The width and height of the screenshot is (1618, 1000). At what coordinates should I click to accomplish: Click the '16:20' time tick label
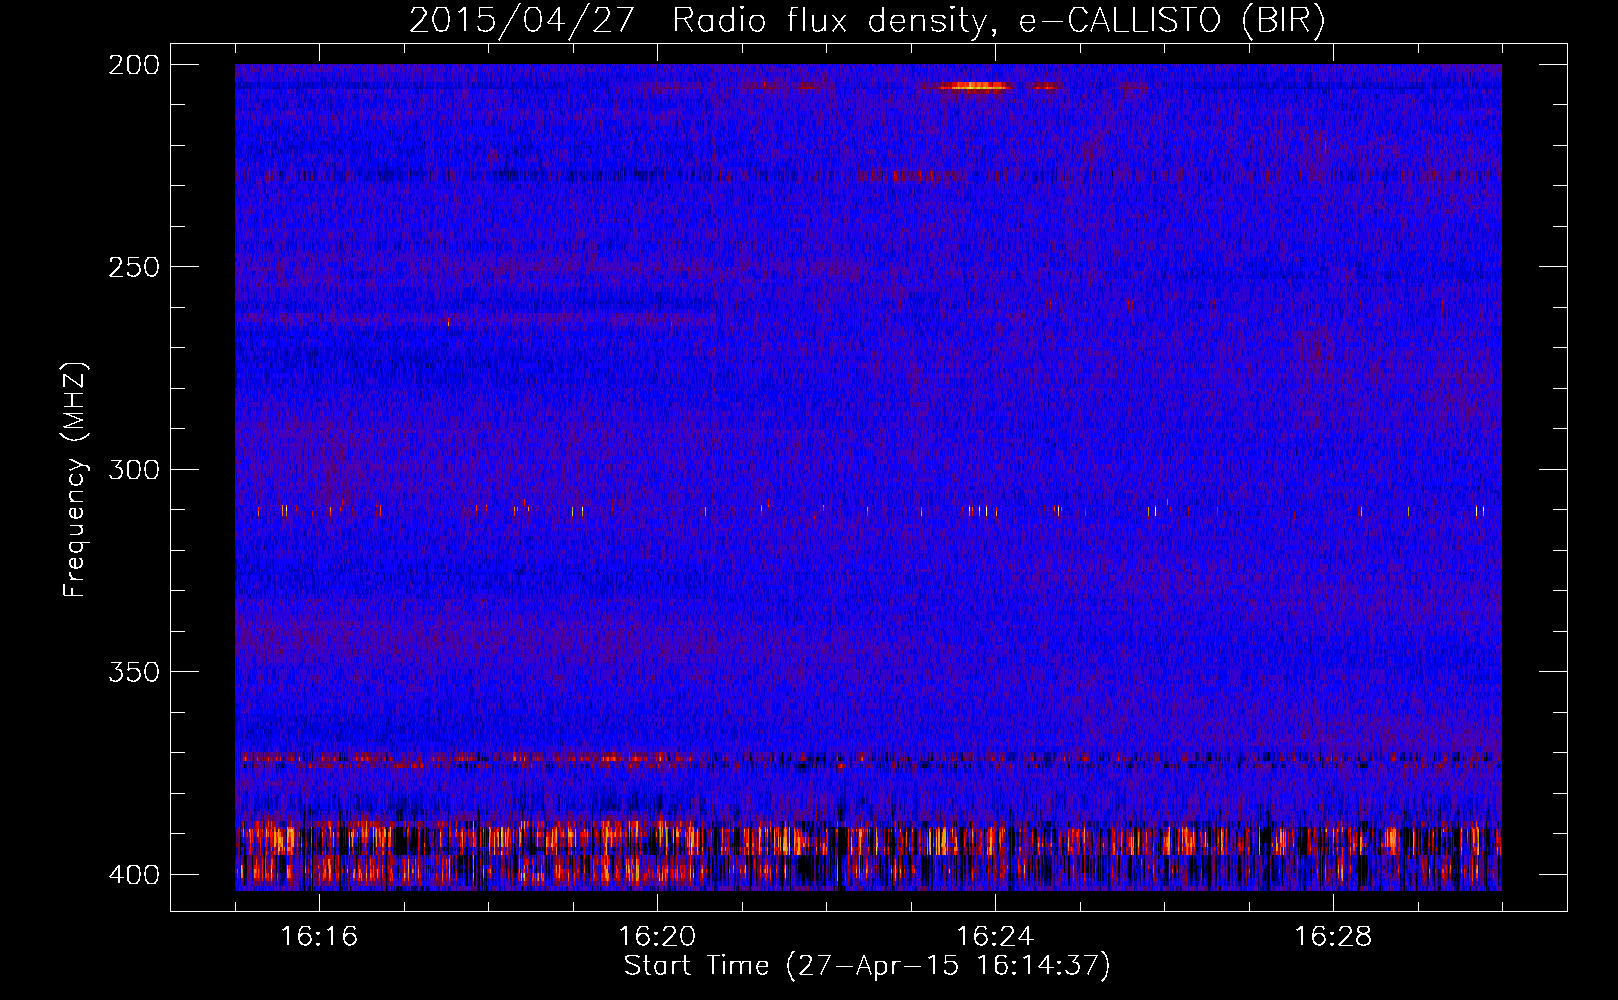click(657, 937)
